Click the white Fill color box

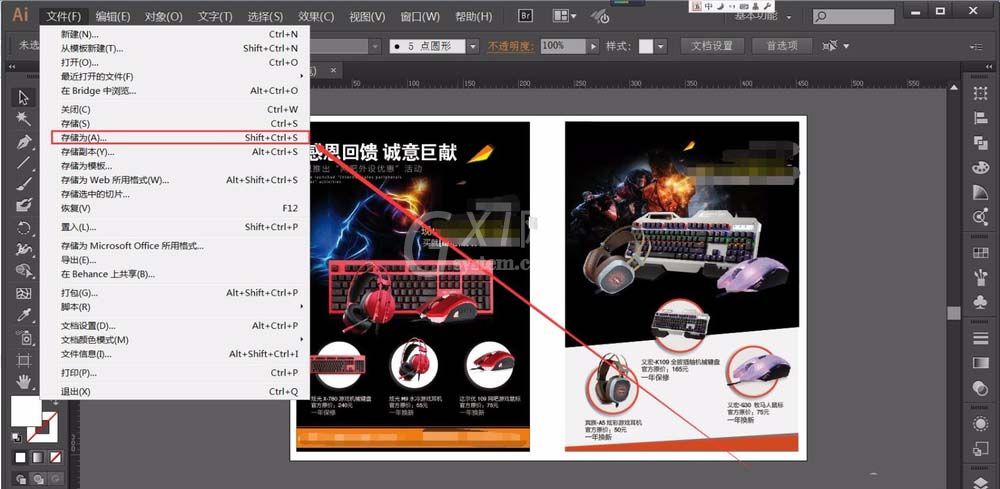coord(26,412)
